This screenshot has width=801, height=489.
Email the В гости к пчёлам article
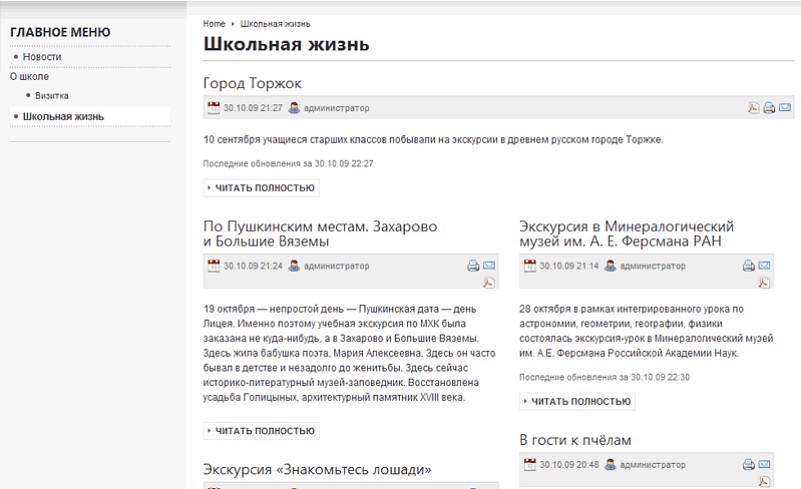[x=764, y=465]
